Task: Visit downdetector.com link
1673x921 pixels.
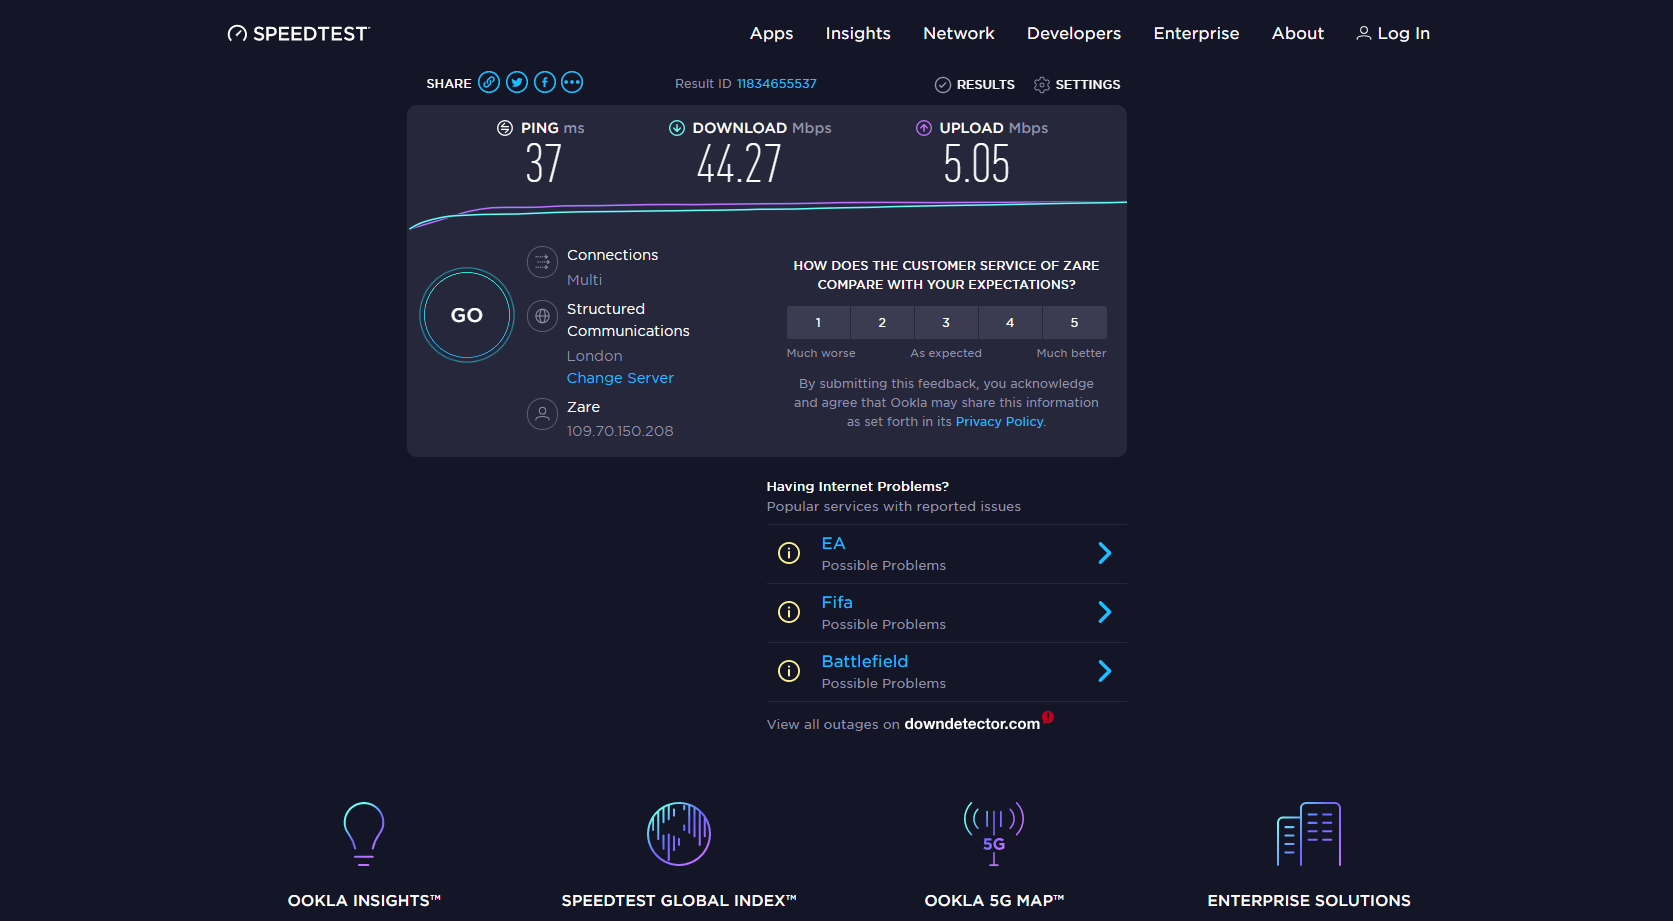Action: pos(972,724)
